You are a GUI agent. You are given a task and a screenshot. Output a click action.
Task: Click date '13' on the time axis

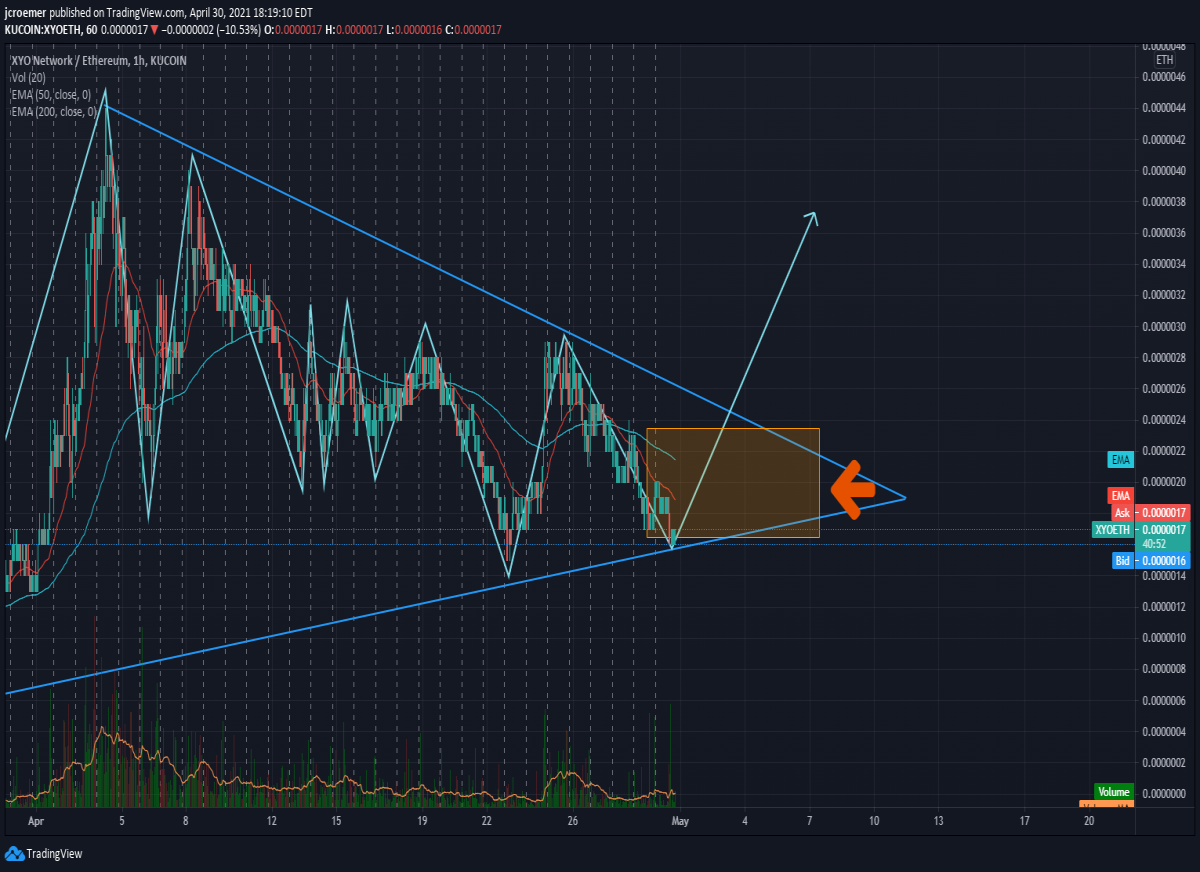(938, 821)
